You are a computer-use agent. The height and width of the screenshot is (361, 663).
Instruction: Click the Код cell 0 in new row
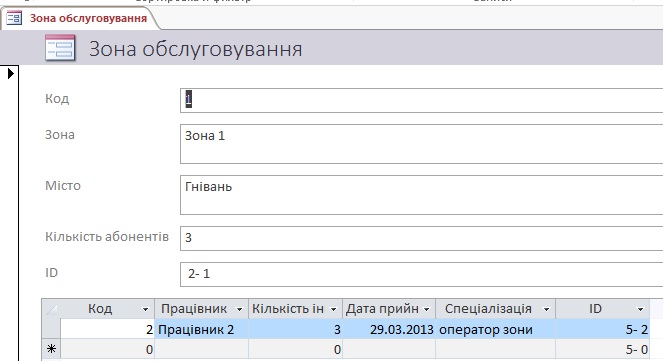(107, 349)
